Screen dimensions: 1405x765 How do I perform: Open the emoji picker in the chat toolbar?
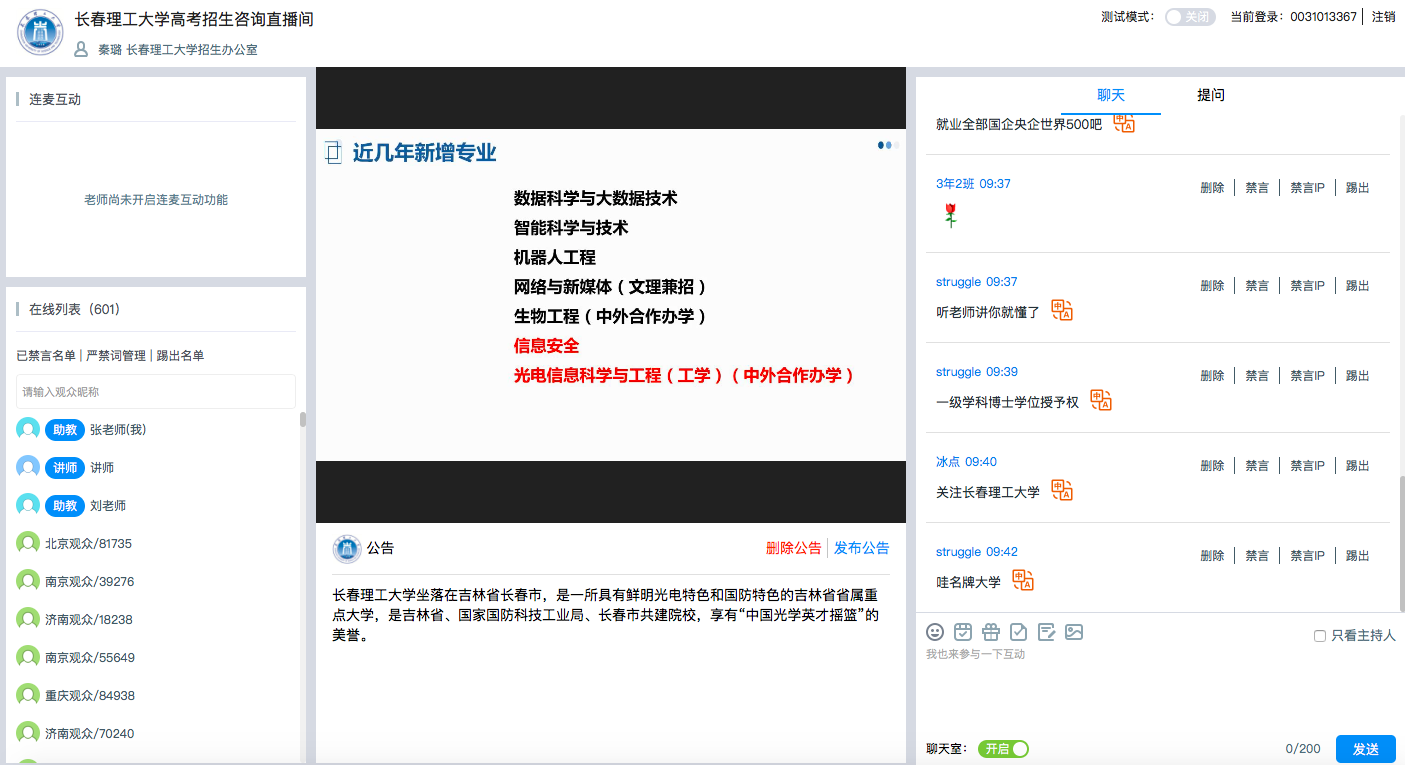coord(935,632)
